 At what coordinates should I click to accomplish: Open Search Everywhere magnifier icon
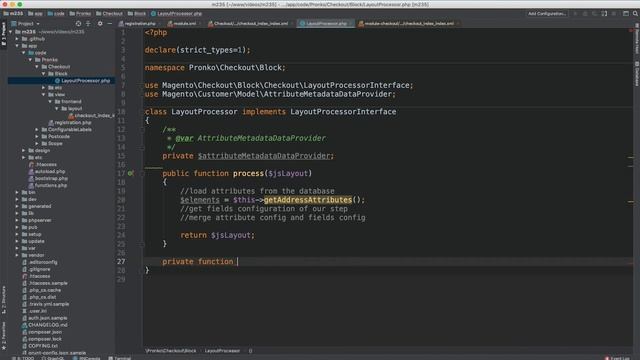[x=636, y=13]
